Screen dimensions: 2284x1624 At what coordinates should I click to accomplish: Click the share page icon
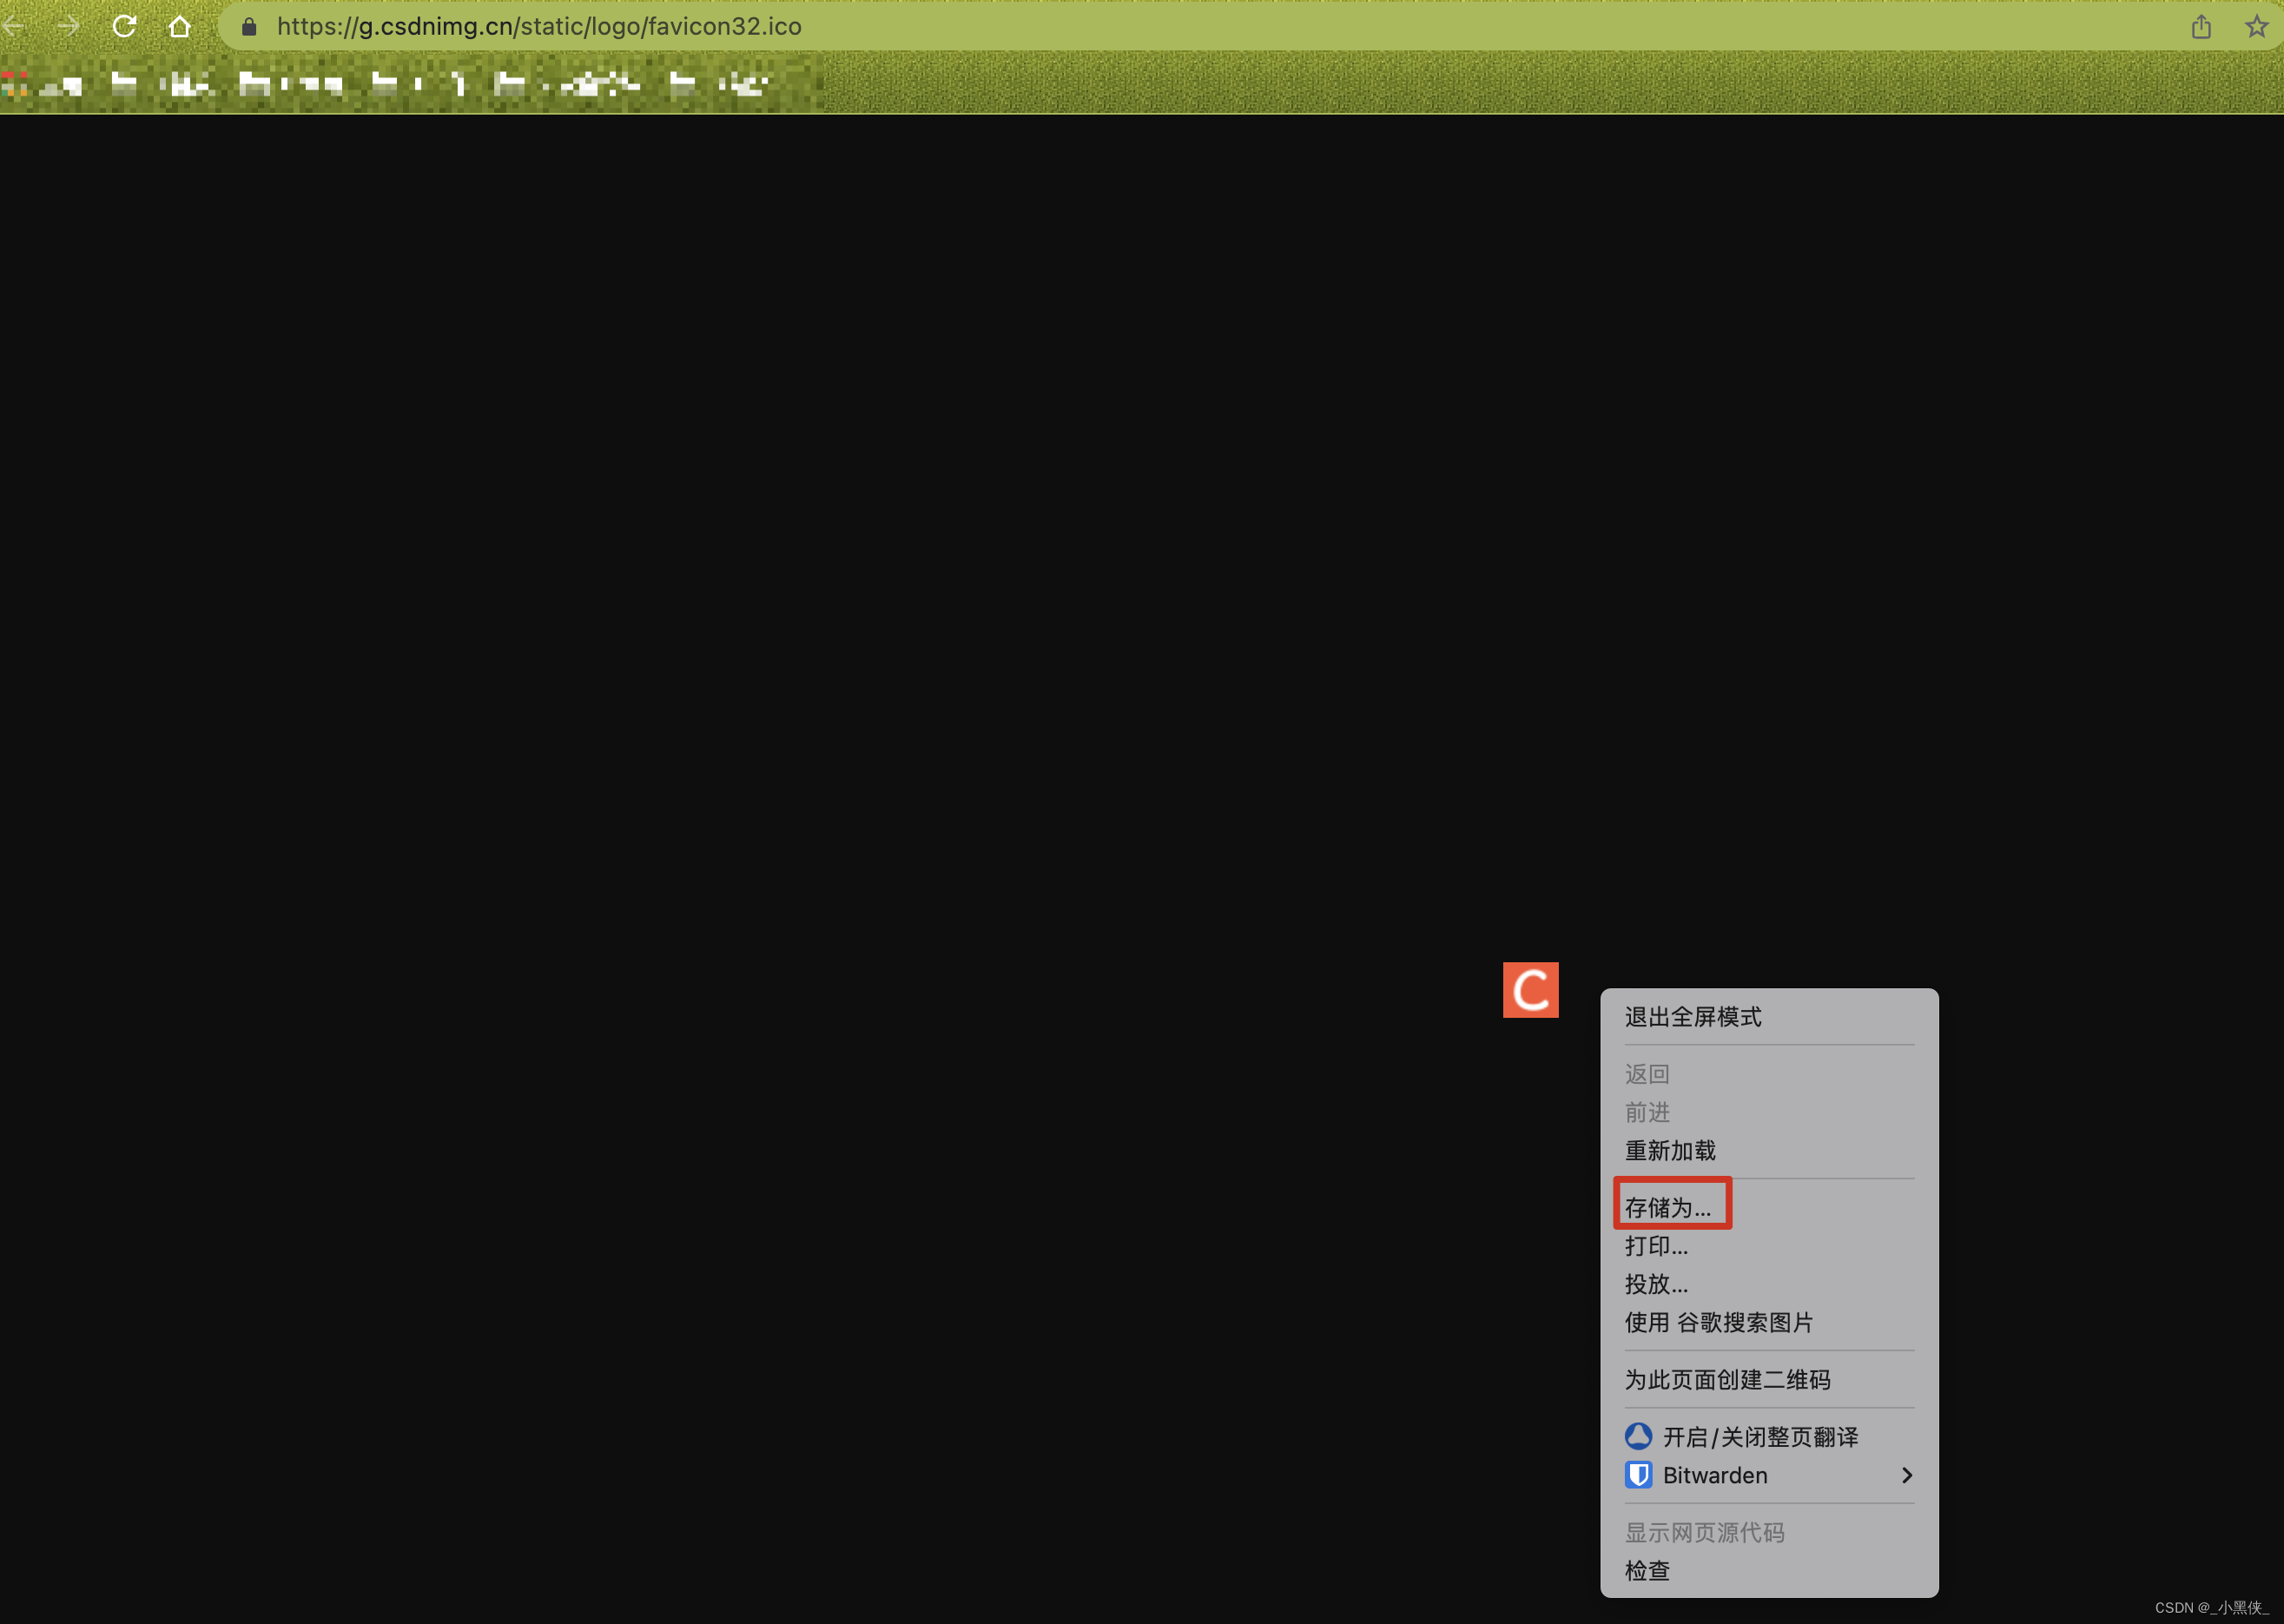tap(2201, 27)
